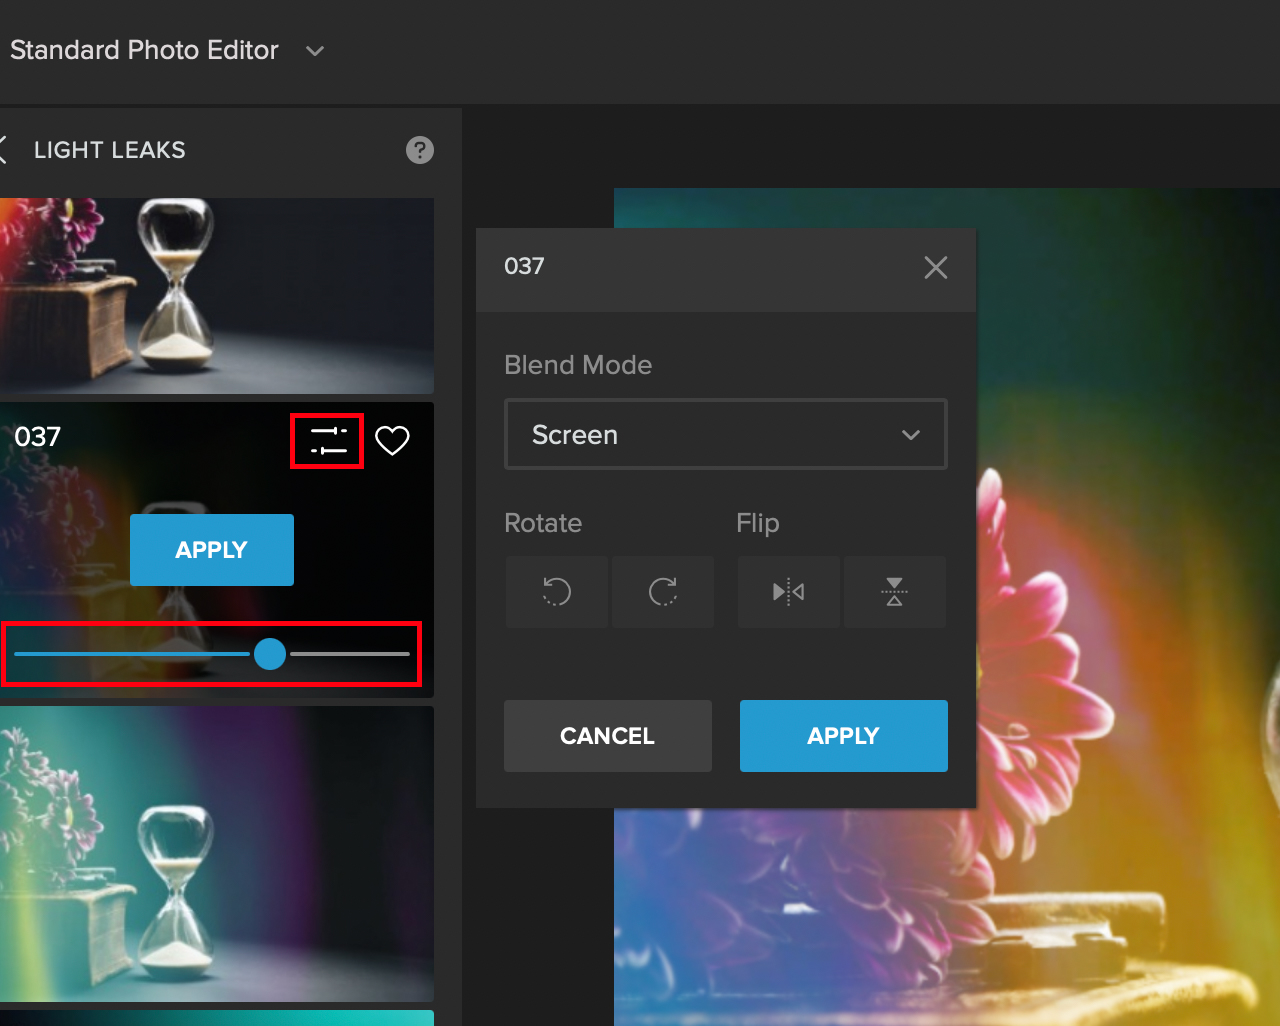Click the Flip label
1280x1026 pixels.
pos(758,523)
